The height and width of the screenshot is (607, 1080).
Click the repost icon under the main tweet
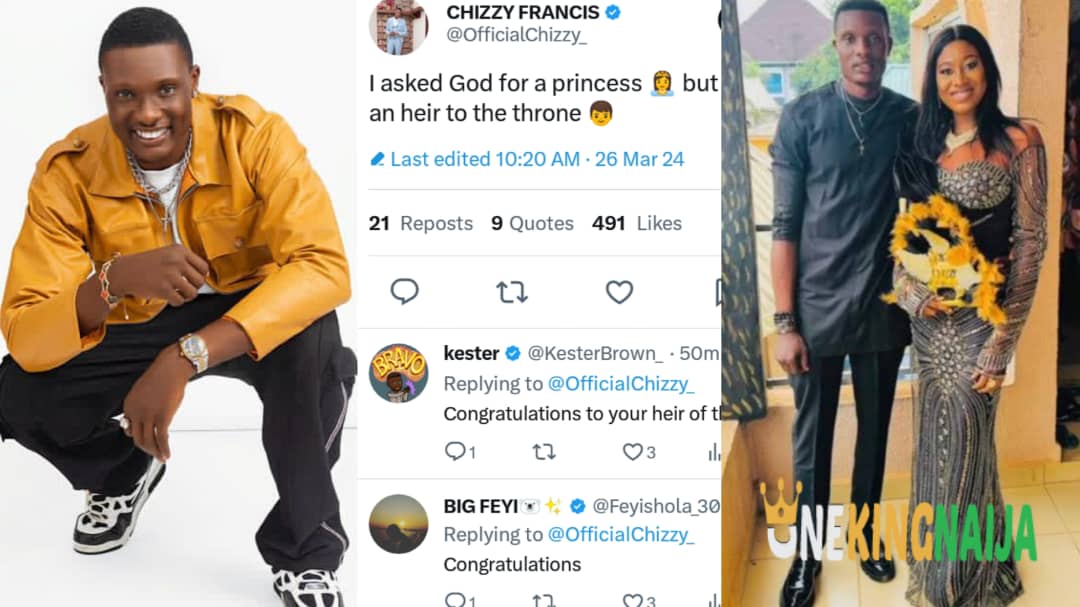tap(512, 291)
